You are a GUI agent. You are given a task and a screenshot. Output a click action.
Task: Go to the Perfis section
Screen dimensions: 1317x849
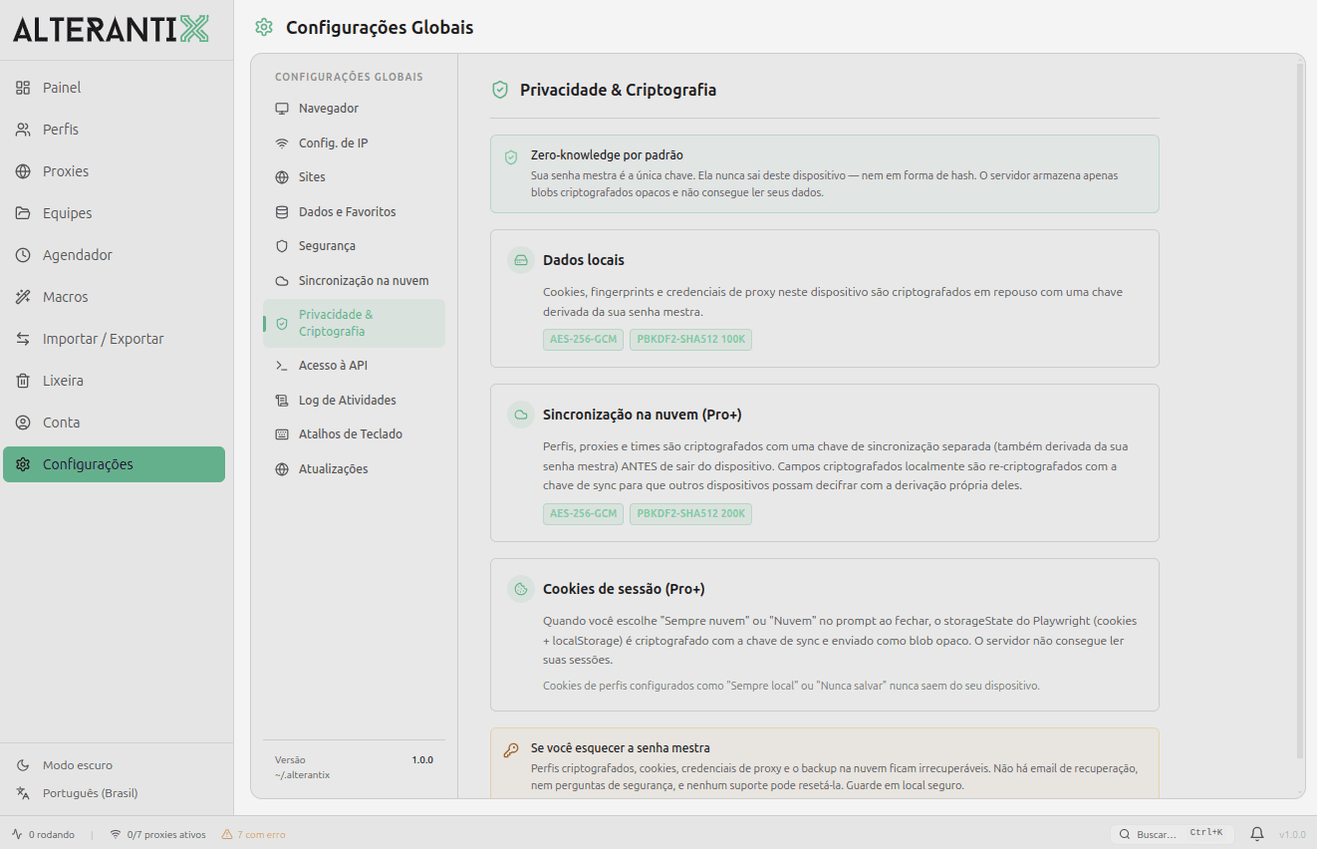pyautogui.click(x=114, y=130)
